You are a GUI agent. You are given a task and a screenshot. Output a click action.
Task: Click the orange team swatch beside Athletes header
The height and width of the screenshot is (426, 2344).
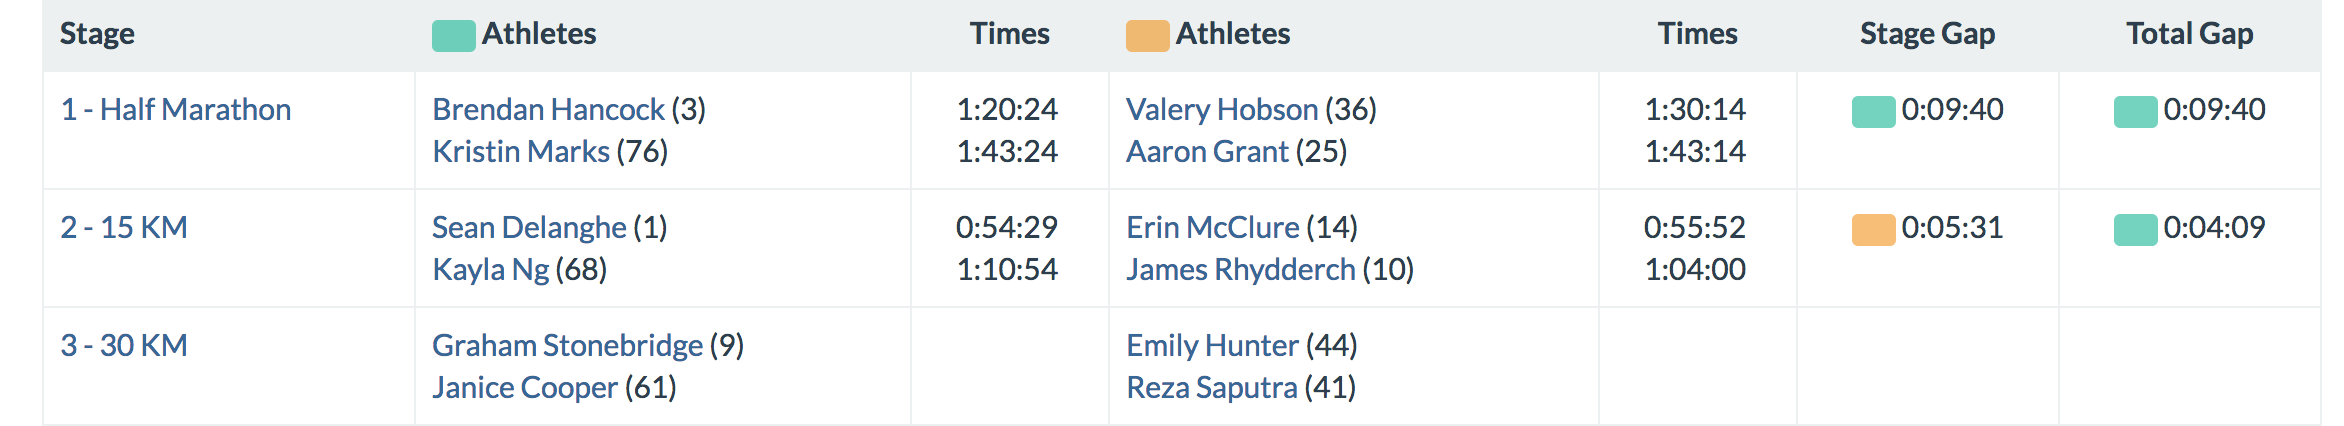1147,36
